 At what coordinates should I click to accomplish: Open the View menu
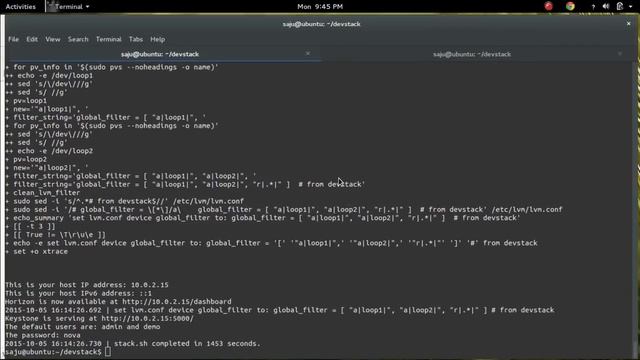53,39
